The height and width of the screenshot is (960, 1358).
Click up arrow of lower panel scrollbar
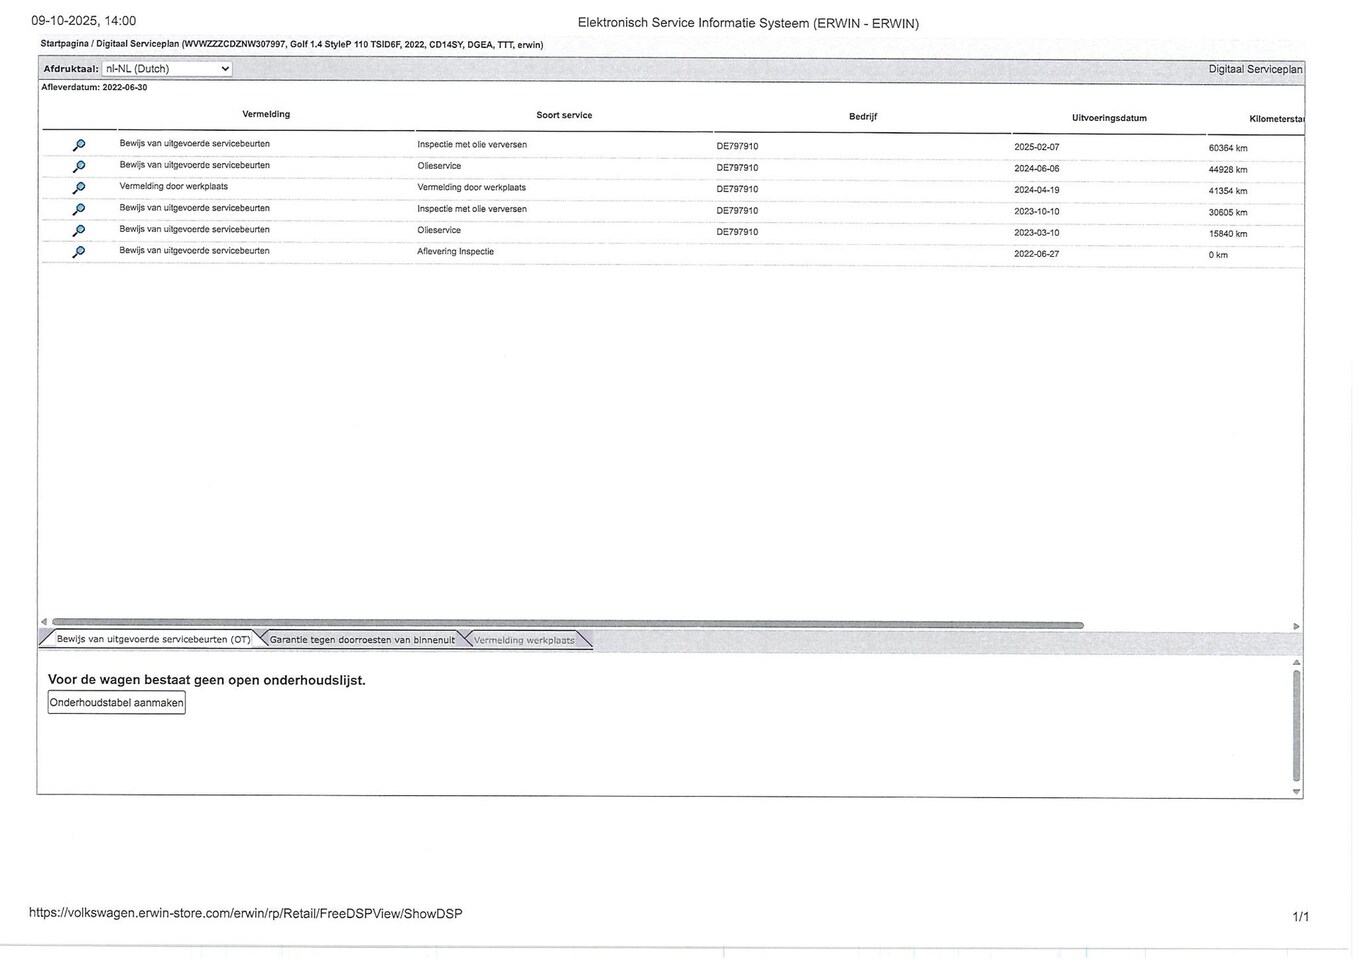[1296, 662]
